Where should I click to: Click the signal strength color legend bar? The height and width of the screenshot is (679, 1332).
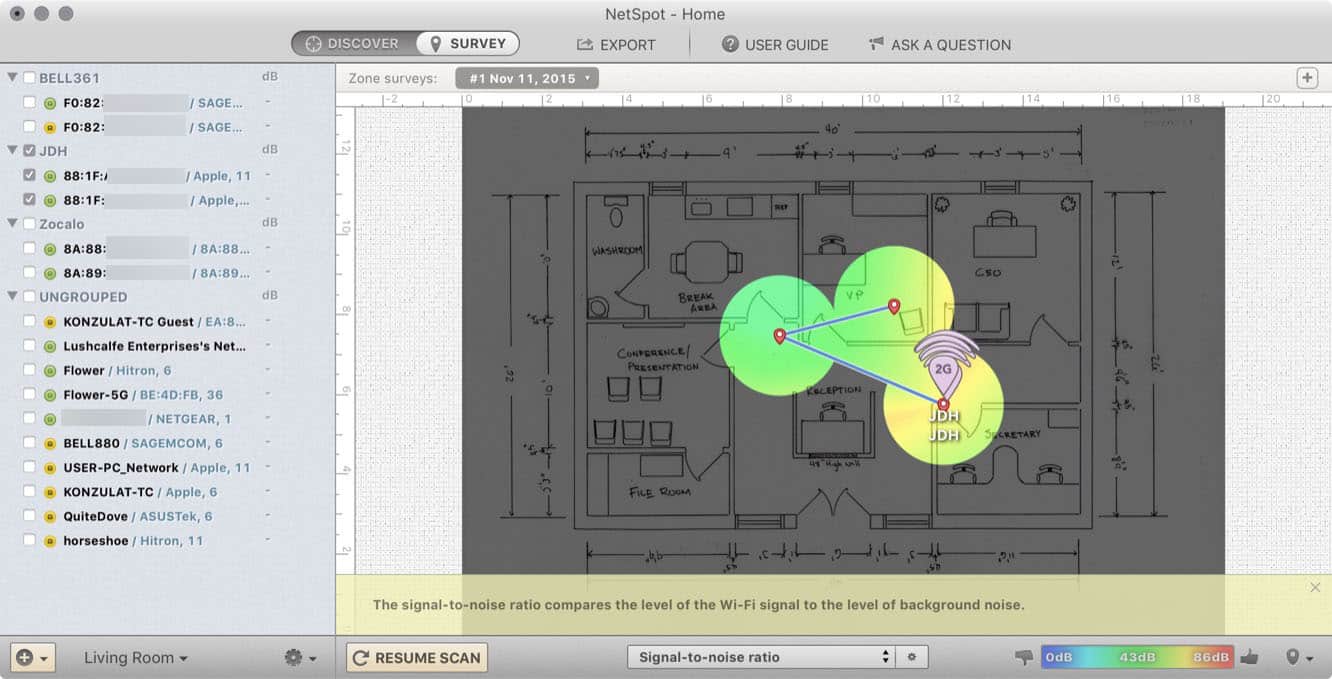(x=1137, y=657)
